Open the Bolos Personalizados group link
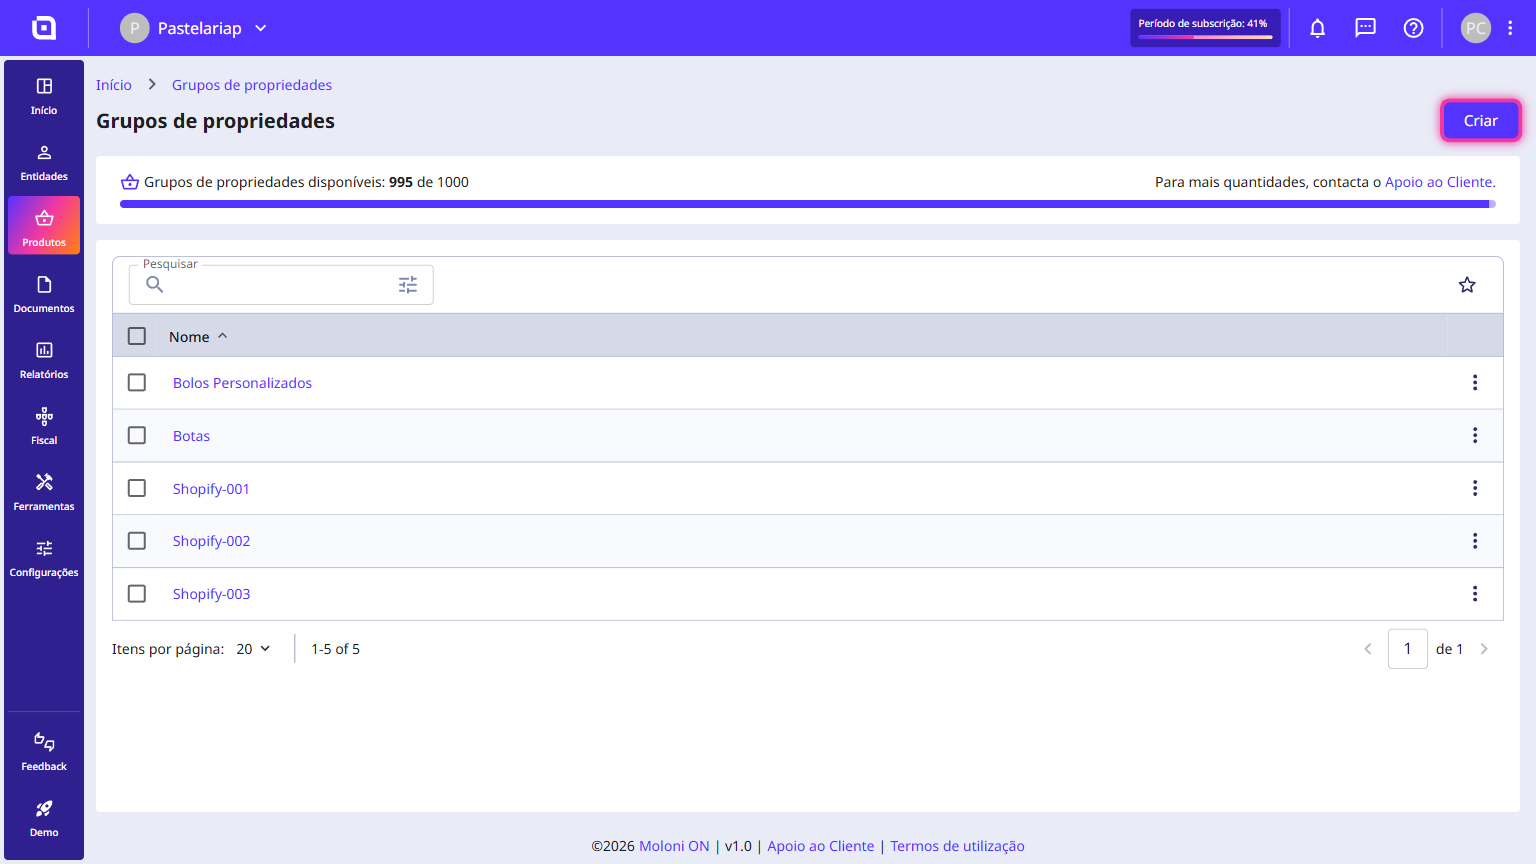 (242, 383)
